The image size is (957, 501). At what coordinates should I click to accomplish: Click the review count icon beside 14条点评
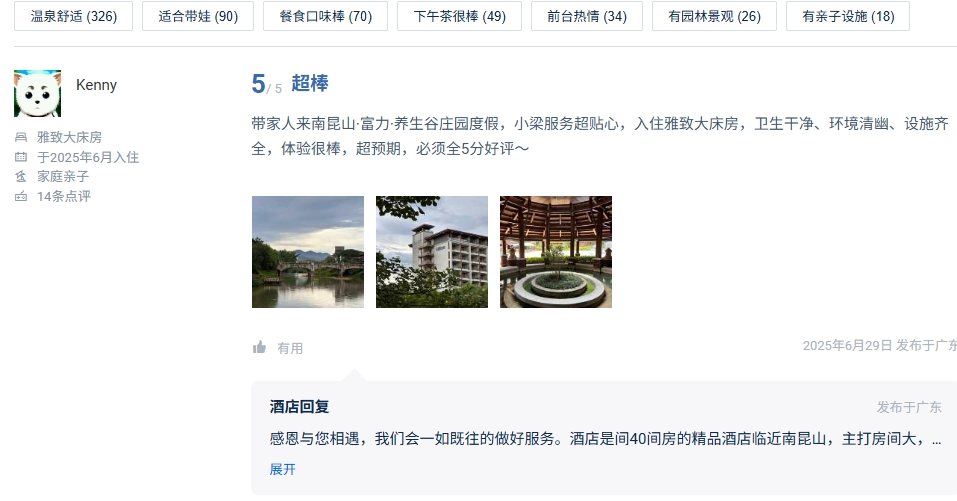click(x=21, y=196)
